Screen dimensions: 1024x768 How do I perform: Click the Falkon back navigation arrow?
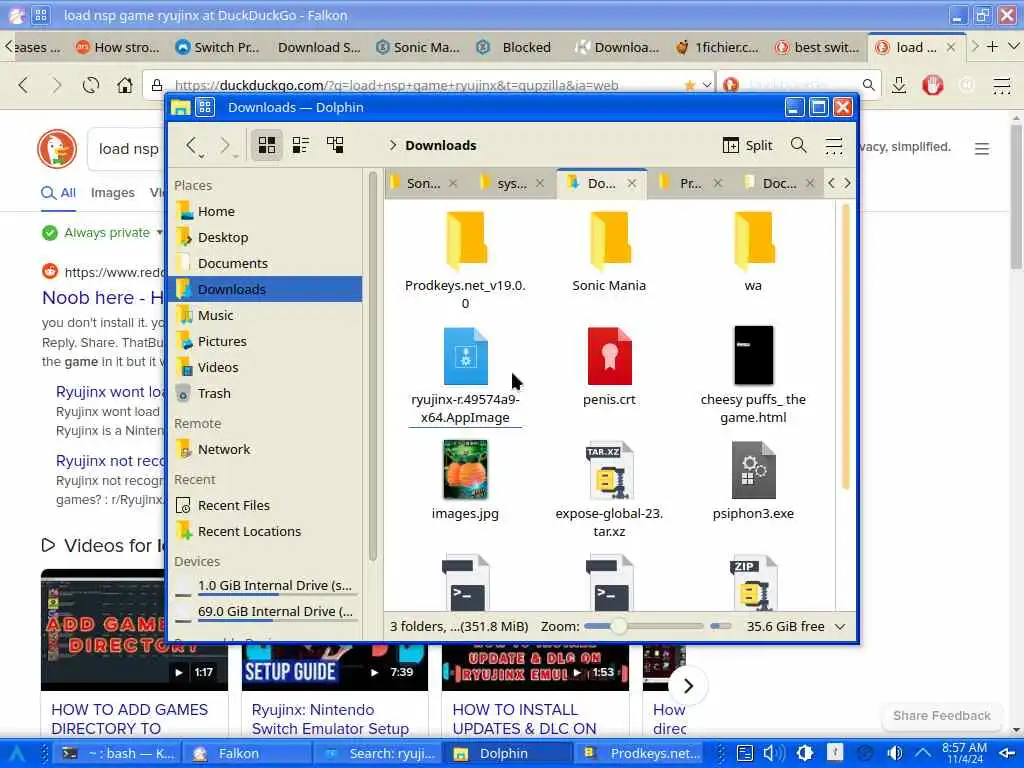pyautogui.click(x=24, y=85)
